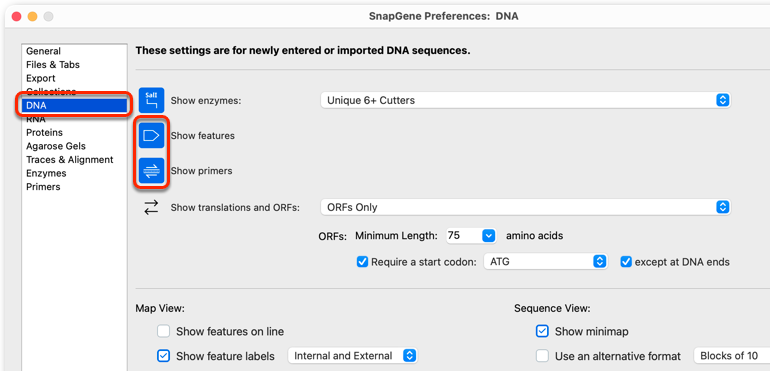Screen dimensions: 770x371
Task: Minimize the SnapGene Preferences window
Action: coord(32,17)
